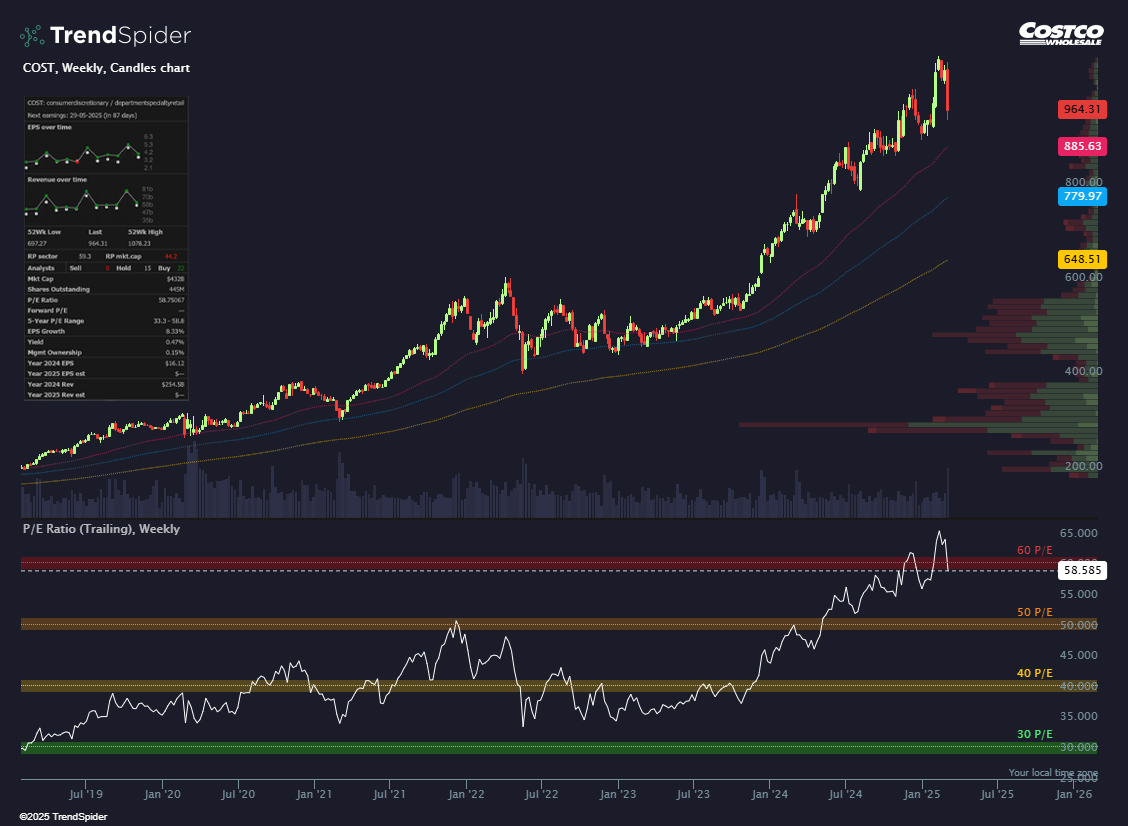Click the 60 P/E level label

(1034, 550)
